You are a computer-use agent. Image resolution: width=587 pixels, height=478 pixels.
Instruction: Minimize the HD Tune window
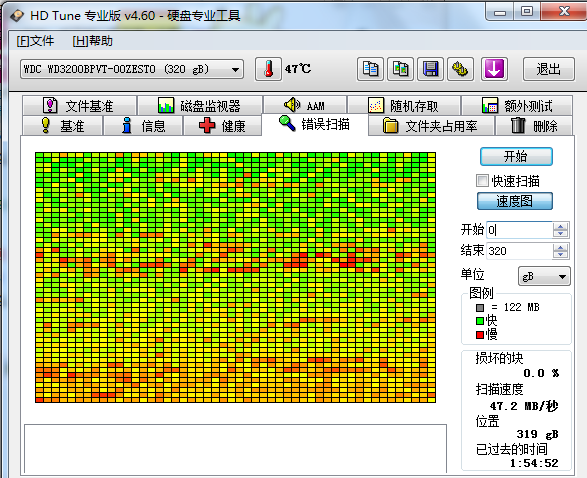500,12
